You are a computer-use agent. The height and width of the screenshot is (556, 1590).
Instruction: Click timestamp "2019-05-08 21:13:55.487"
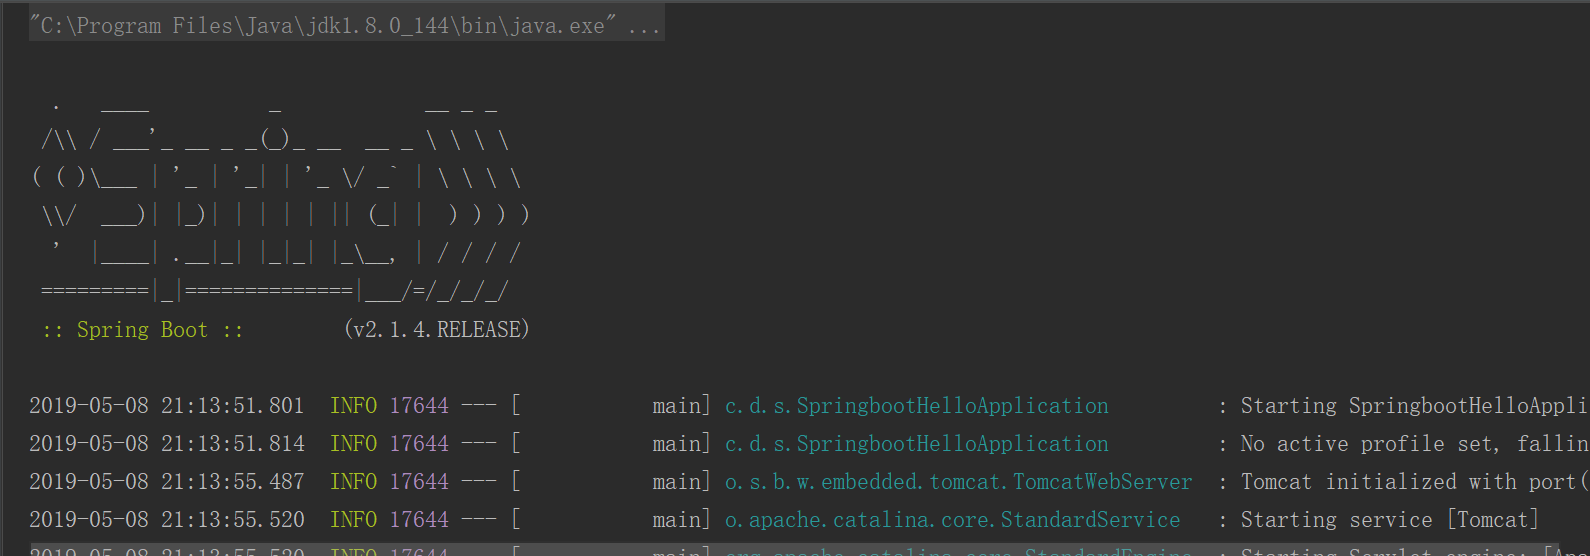(166, 482)
